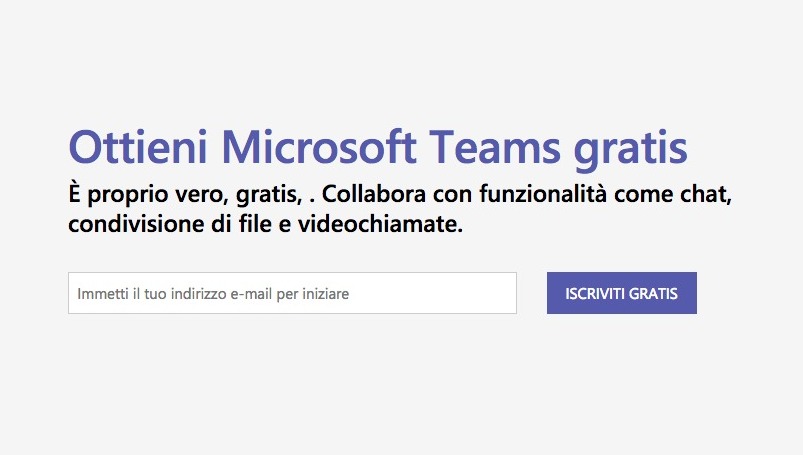Click the email address input field

pyautogui.click(x=292, y=293)
